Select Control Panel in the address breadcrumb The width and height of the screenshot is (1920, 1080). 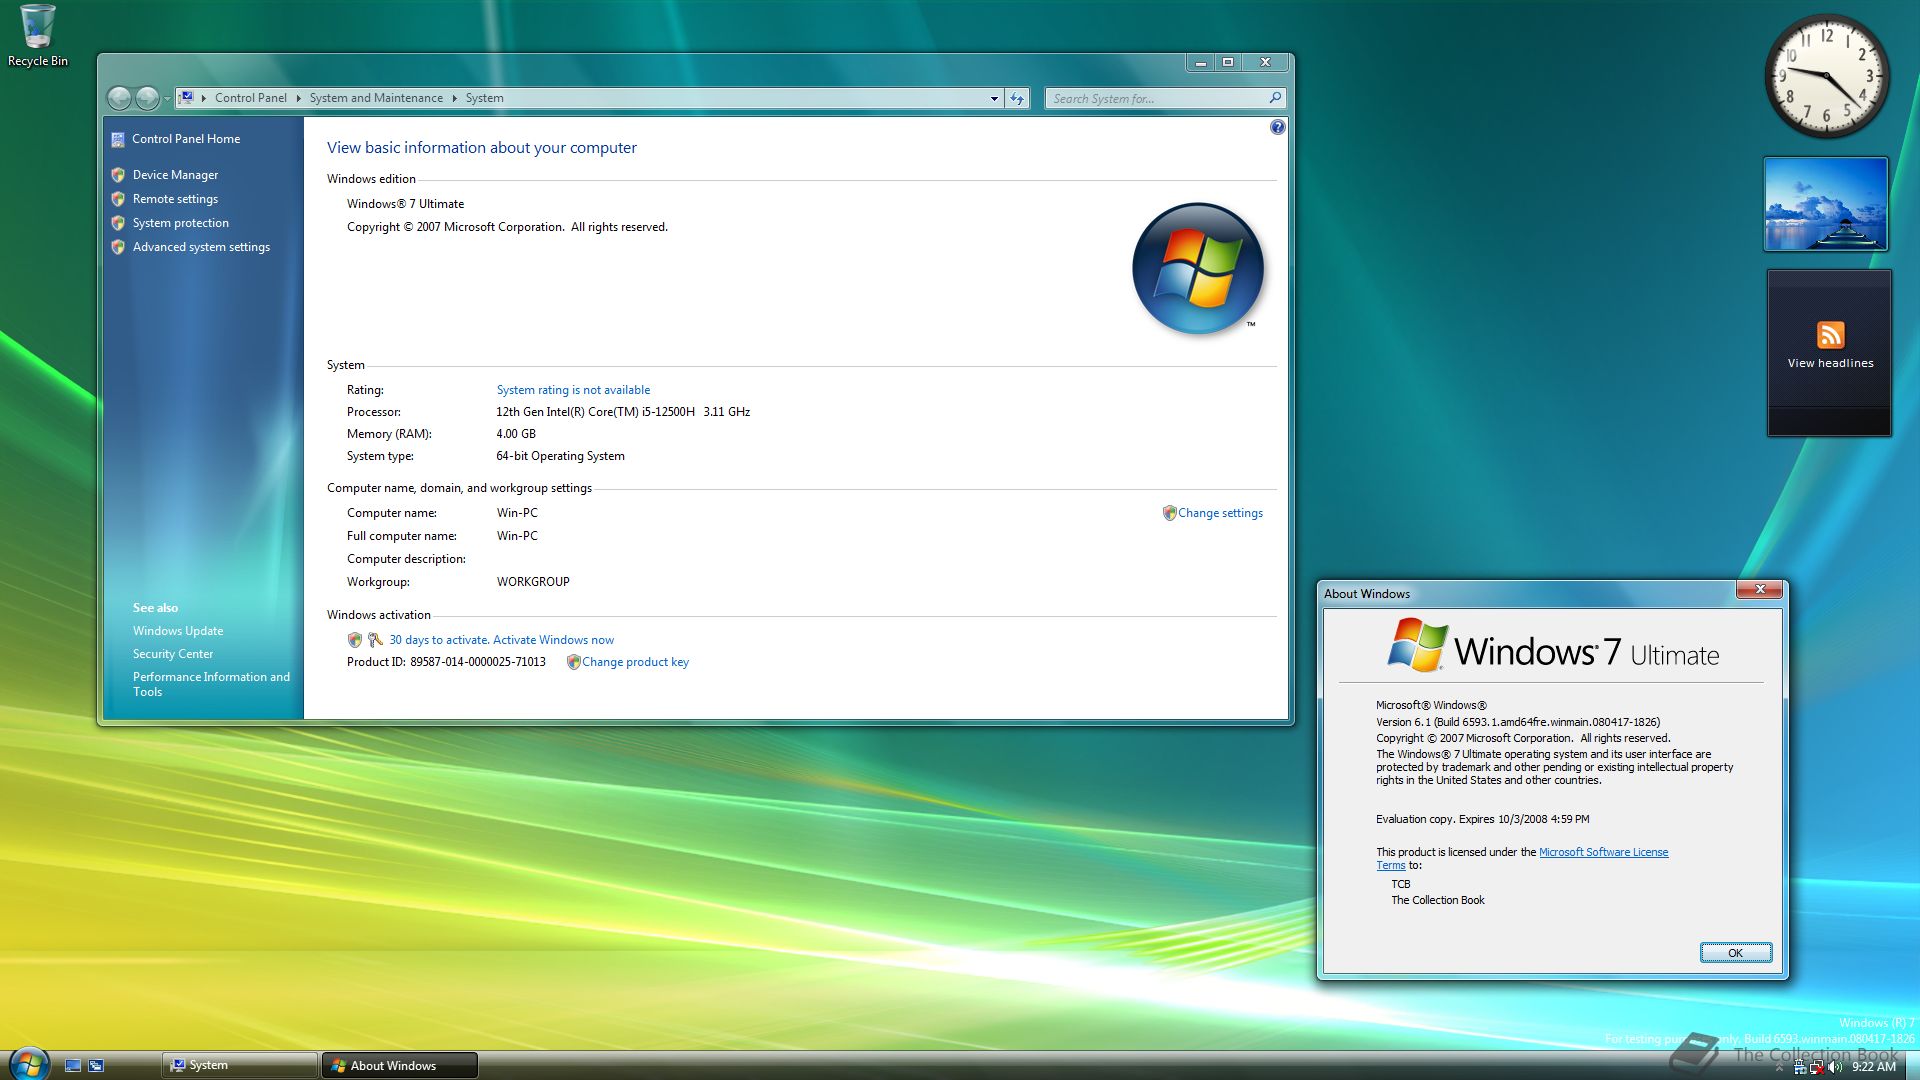[250, 98]
